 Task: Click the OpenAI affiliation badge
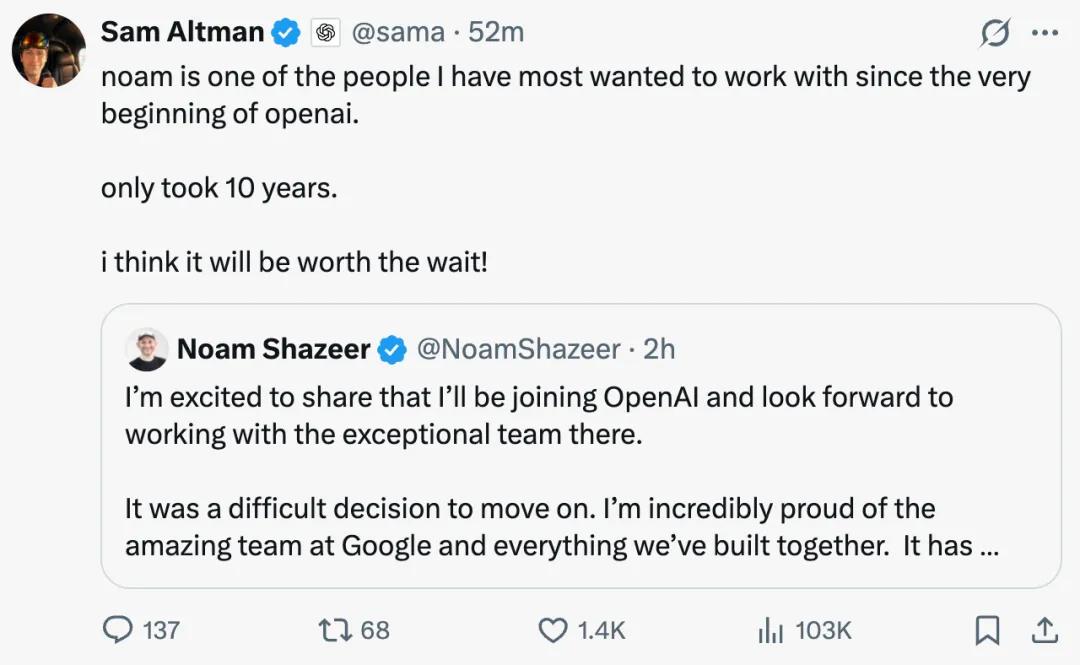tap(326, 32)
